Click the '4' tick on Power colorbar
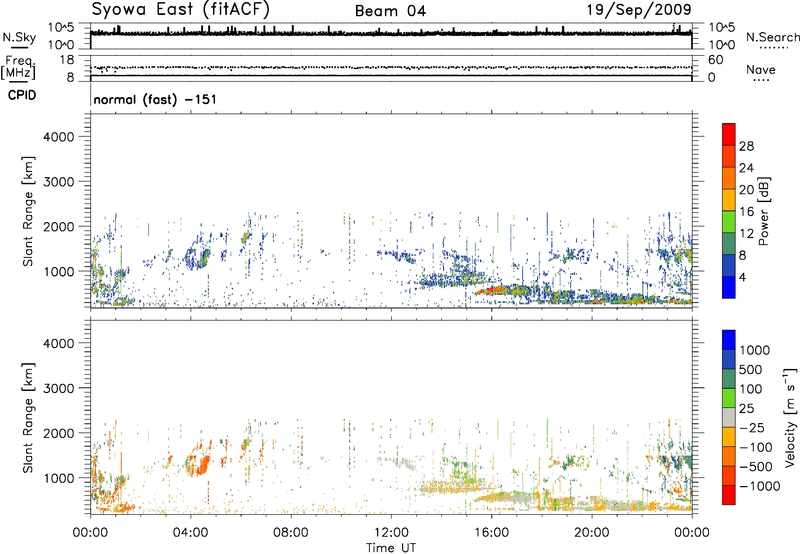800x554 pixels. 743,278
